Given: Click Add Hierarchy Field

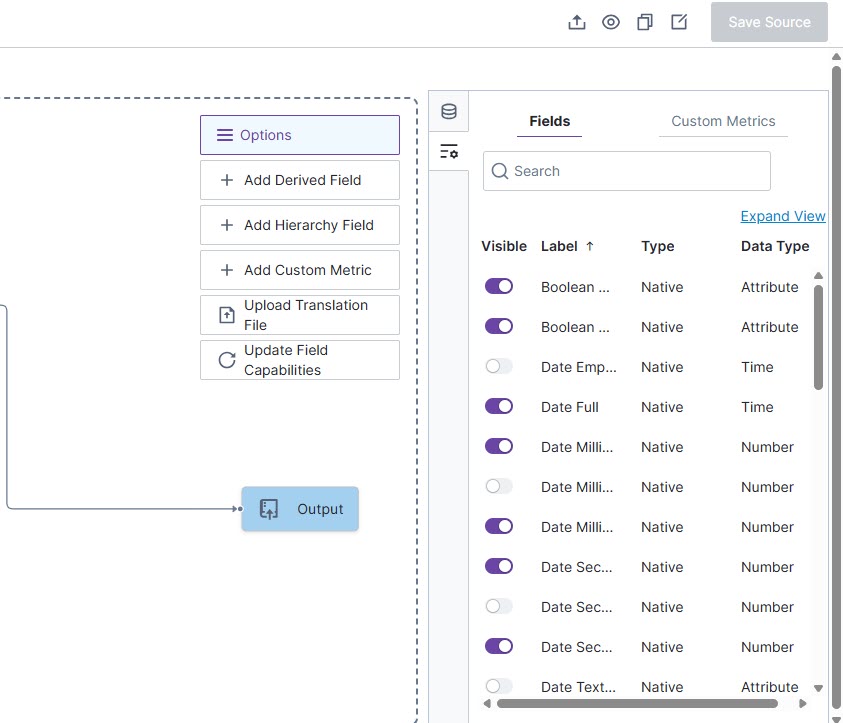Looking at the screenshot, I should click(x=300, y=225).
